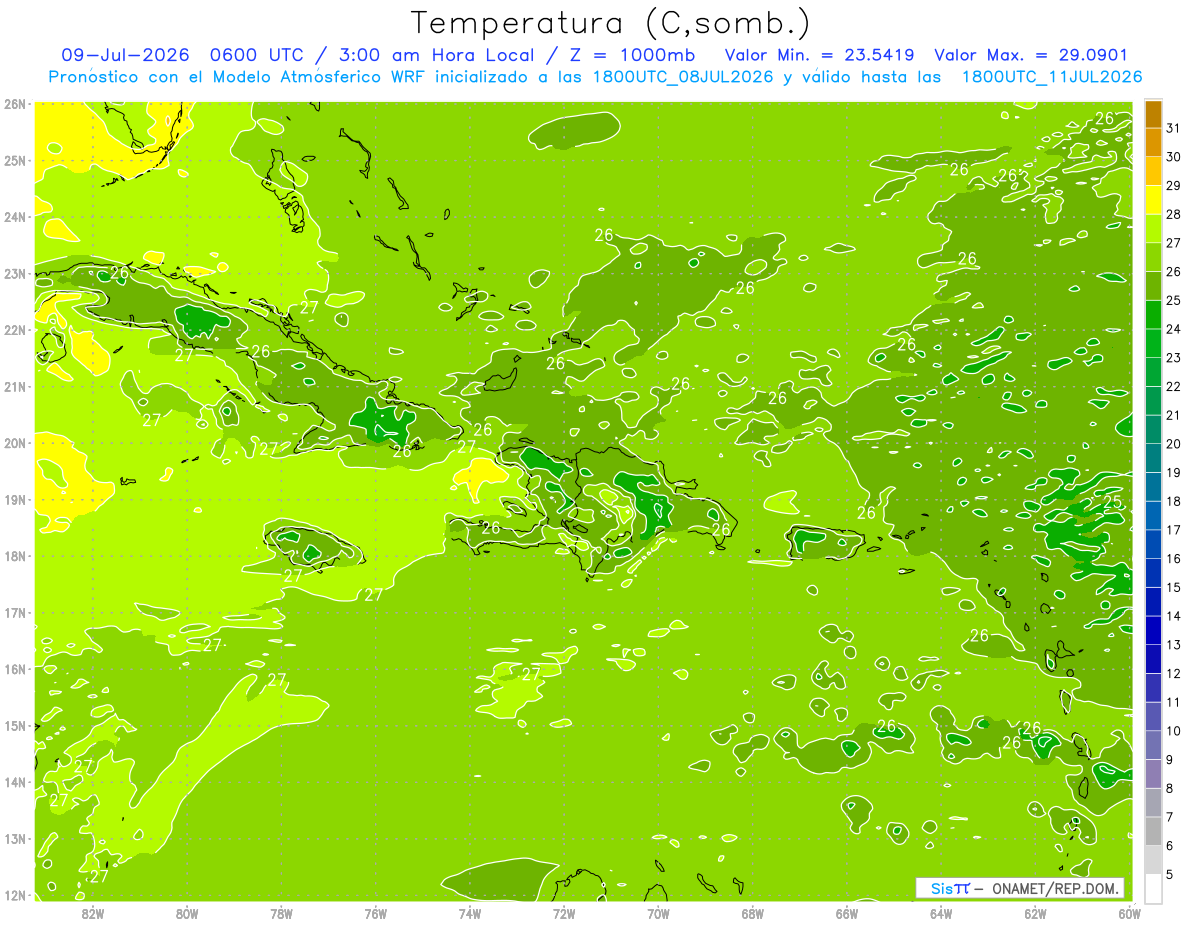Click the "76W" longitude axis label
The image size is (1200, 927).
(x=375, y=914)
